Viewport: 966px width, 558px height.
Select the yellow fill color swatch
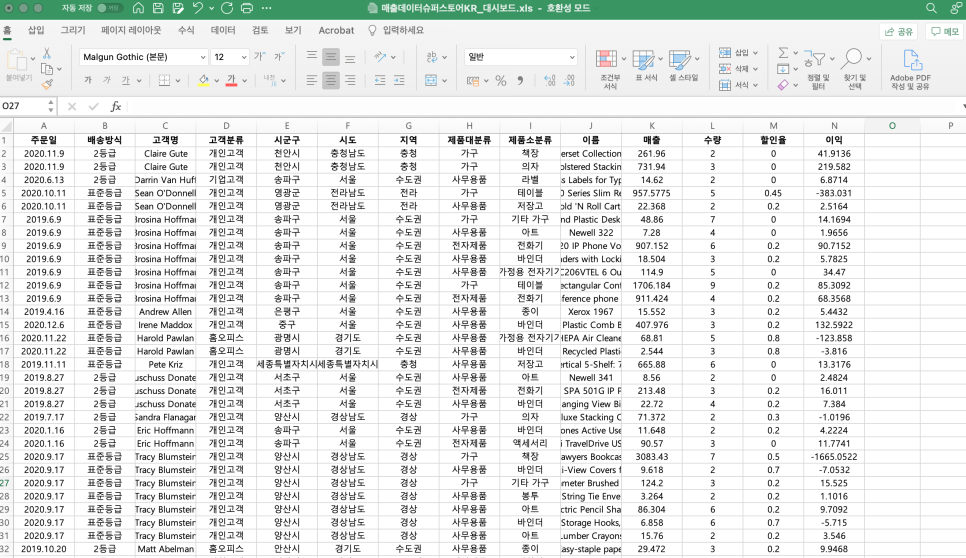coord(203,81)
